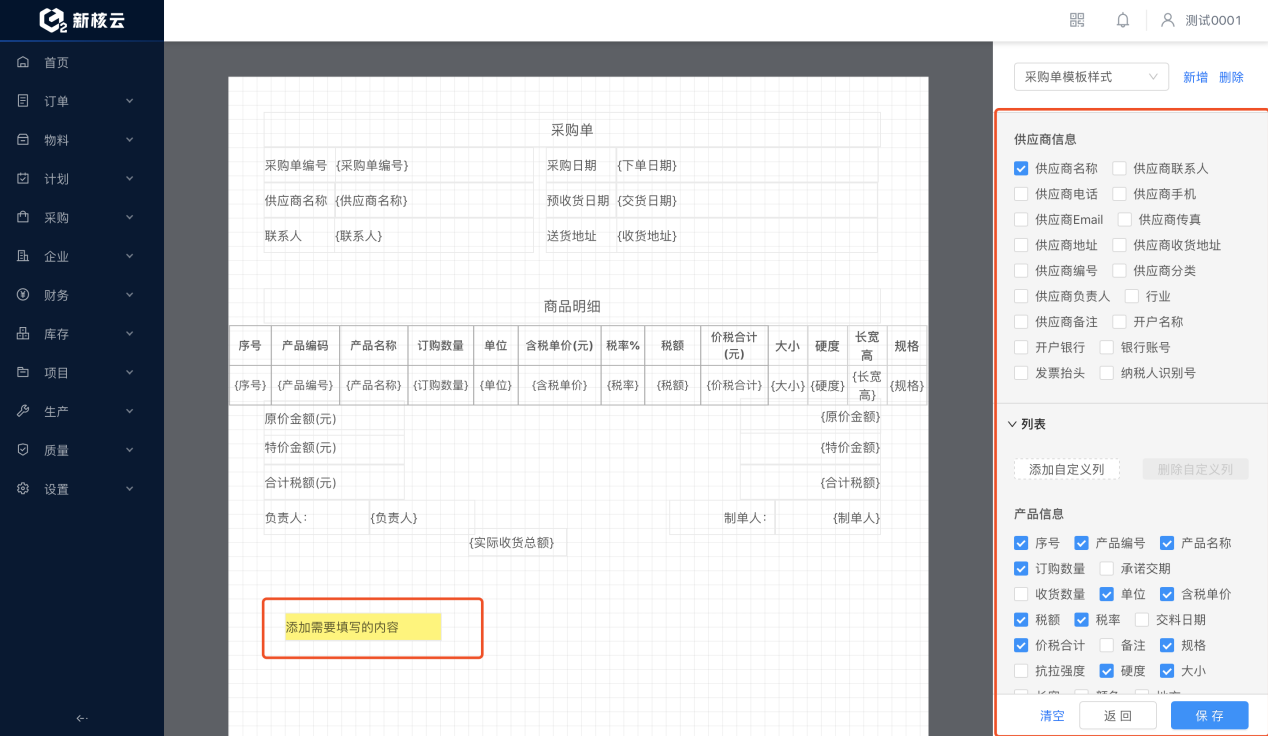The width and height of the screenshot is (1268, 736).
Task: Check 纳税人识别号 checkbox
Action: (x=1107, y=373)
